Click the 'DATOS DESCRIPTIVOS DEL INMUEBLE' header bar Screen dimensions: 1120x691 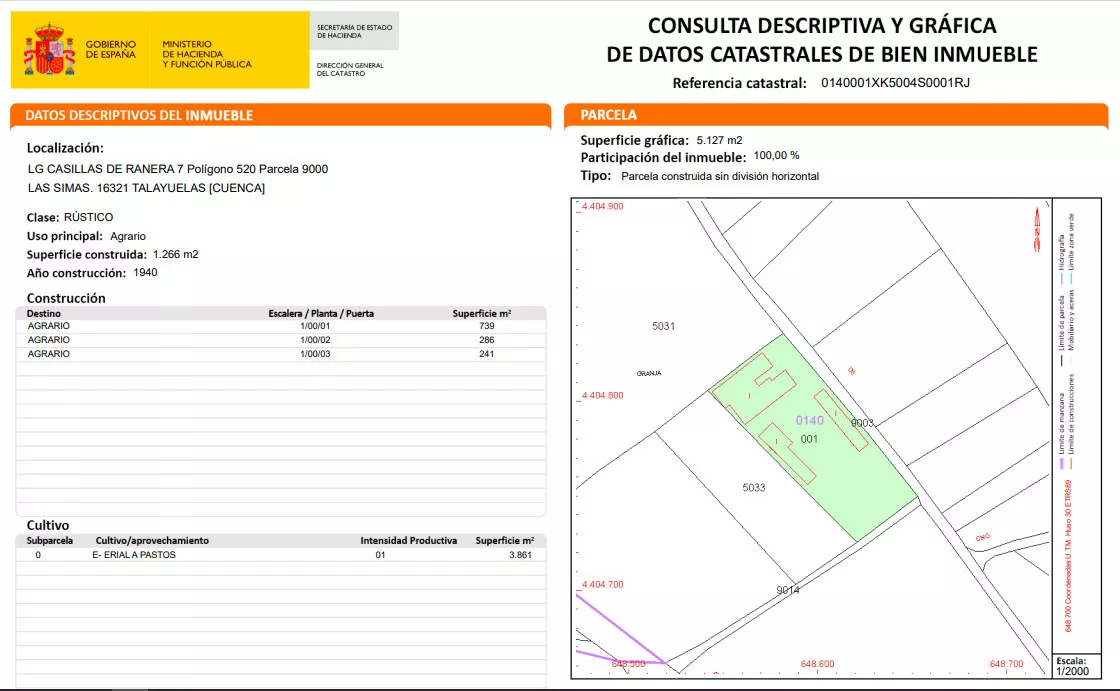[x=281, y=115]
